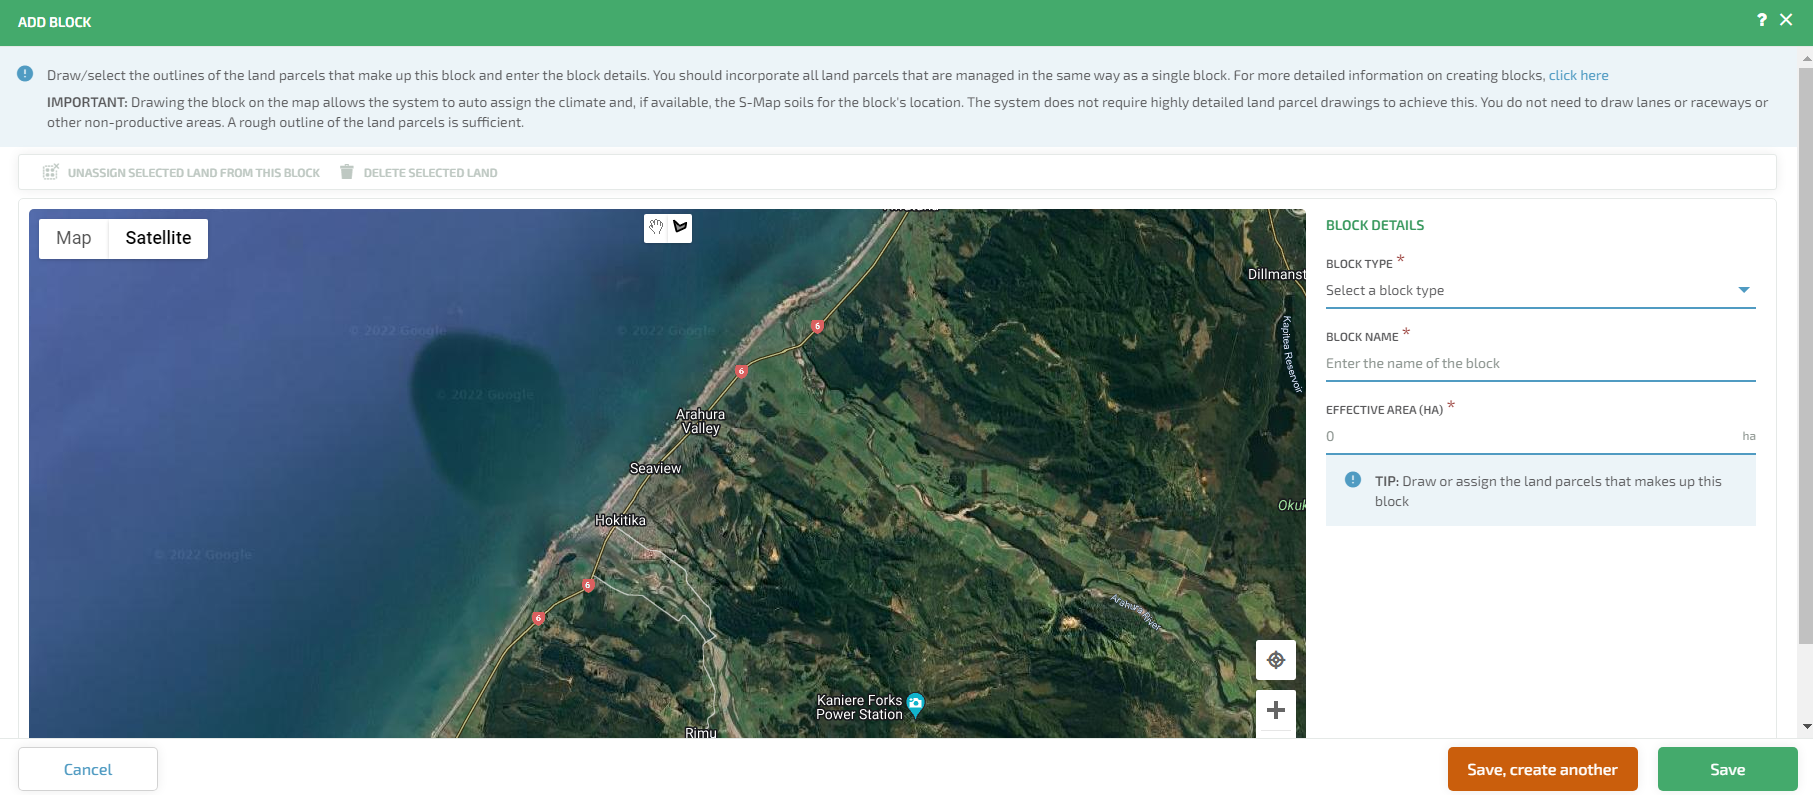Open the 'click here' help link

pos(1578,75)
